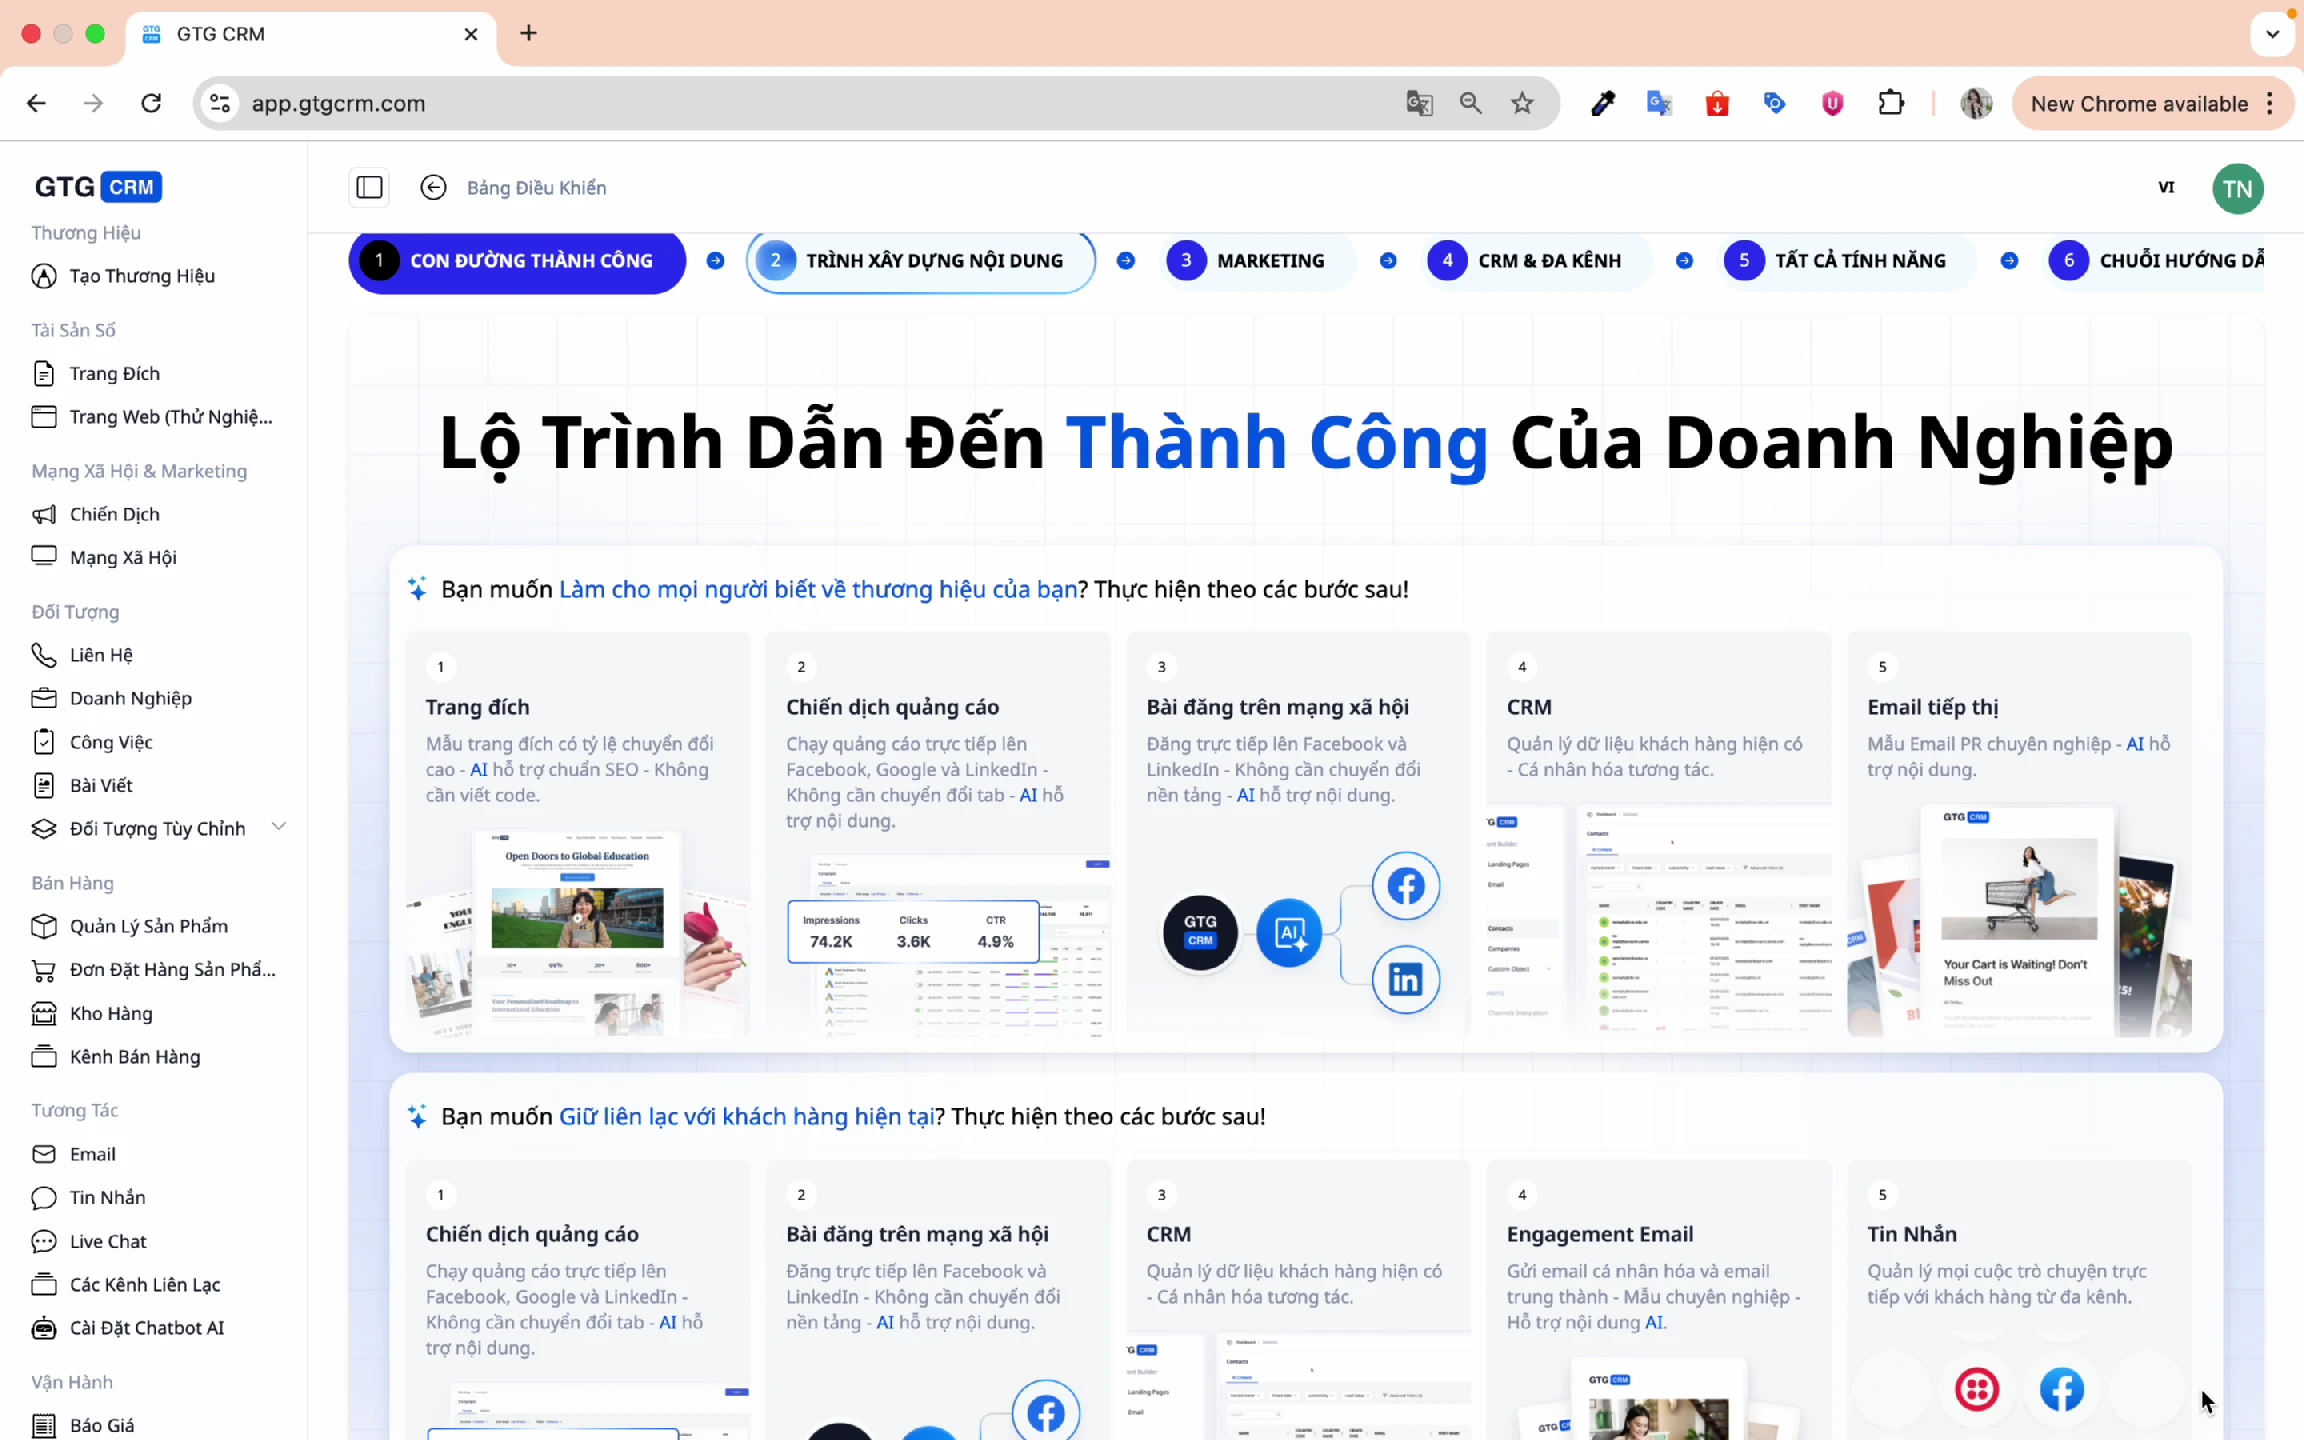Open Live Chat in Tương Tác section

click(x=108, y=1241)
